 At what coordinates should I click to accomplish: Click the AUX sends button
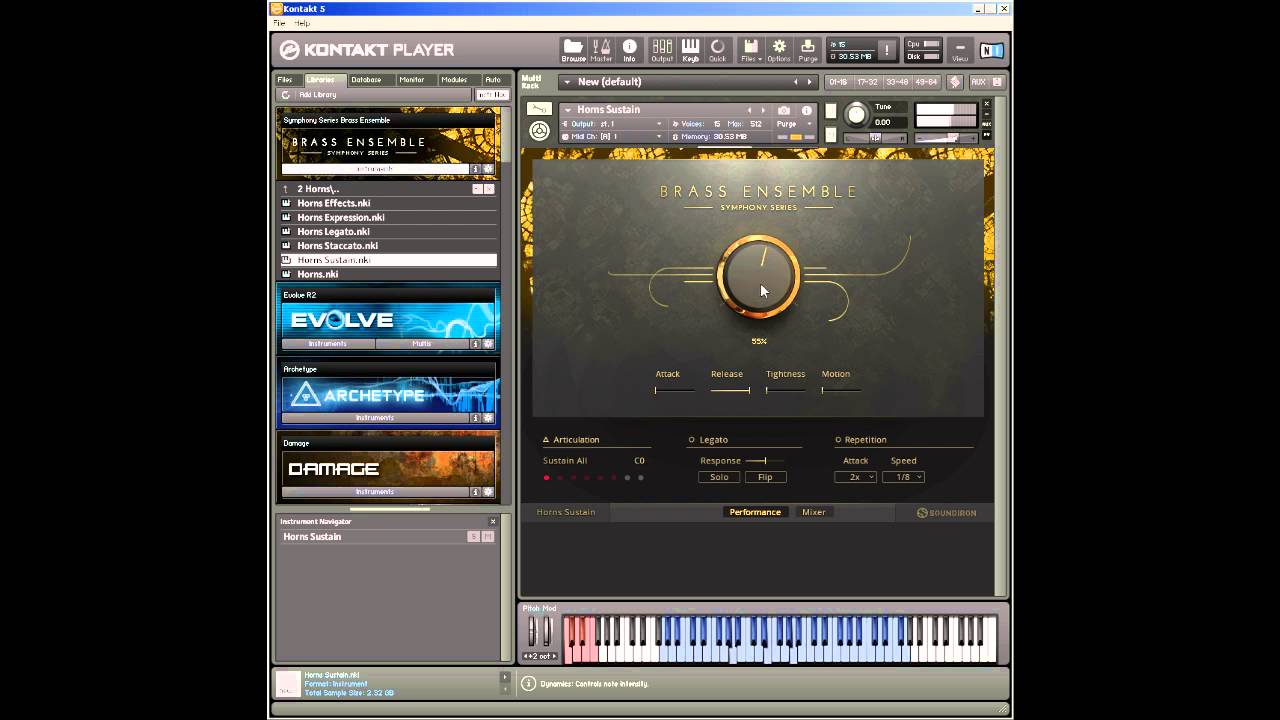pyautogui.click(x=978, y=82)
